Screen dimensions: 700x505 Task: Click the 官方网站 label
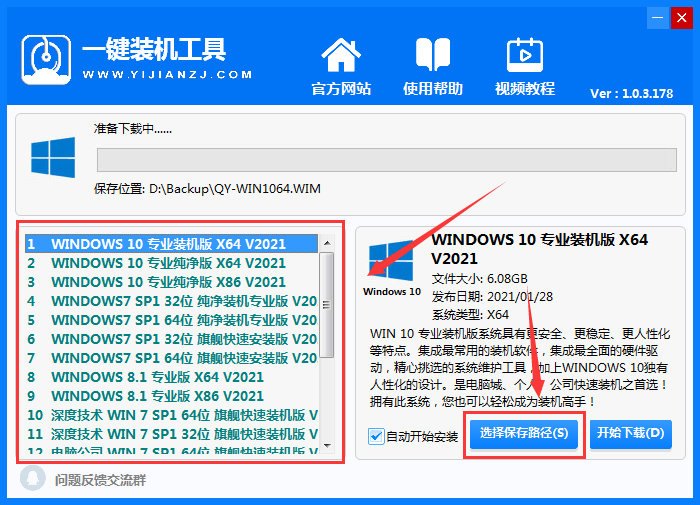(341, 89)
